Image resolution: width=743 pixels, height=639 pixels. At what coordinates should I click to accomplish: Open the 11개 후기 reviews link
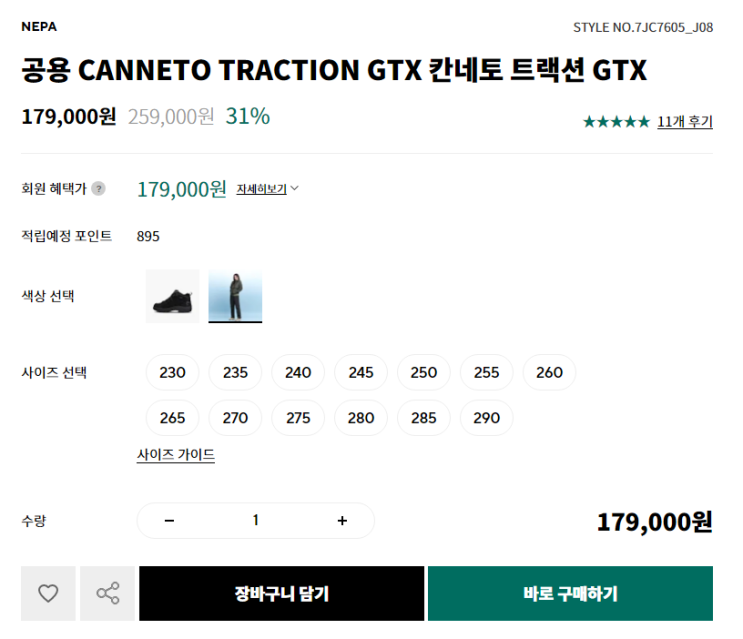tap(685, 122)
